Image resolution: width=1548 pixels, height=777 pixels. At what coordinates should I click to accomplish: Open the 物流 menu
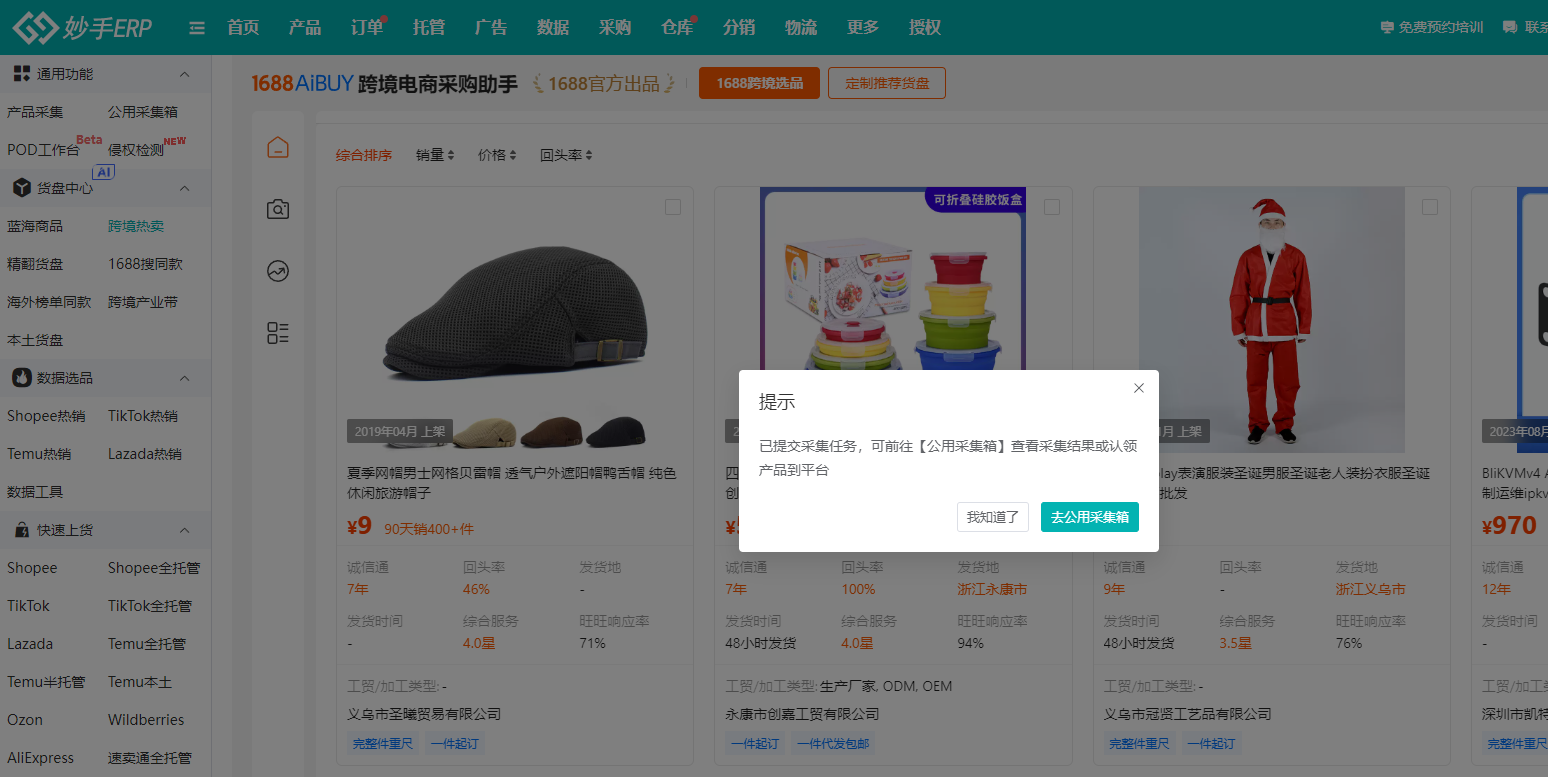click(801, 28)
